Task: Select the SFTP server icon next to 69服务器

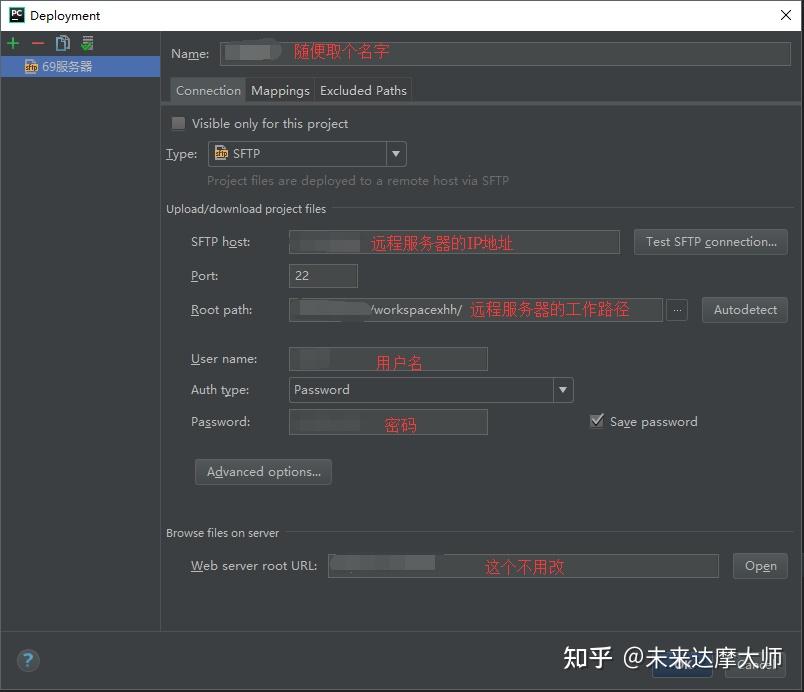Action: (29, 67)
